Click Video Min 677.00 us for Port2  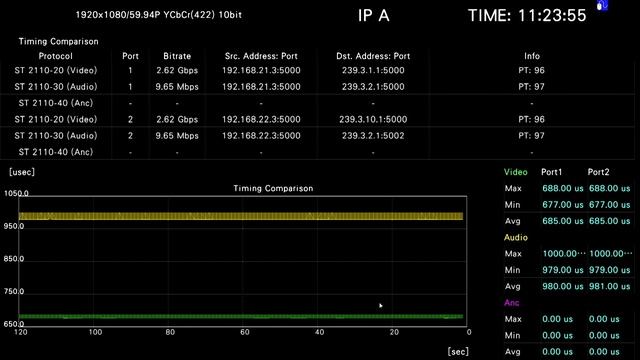pos(609,204)
